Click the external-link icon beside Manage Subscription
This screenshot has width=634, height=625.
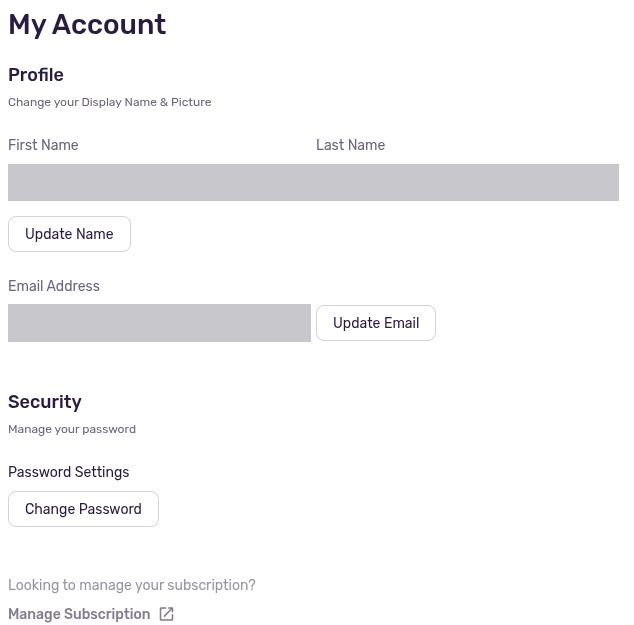(166, 614)
